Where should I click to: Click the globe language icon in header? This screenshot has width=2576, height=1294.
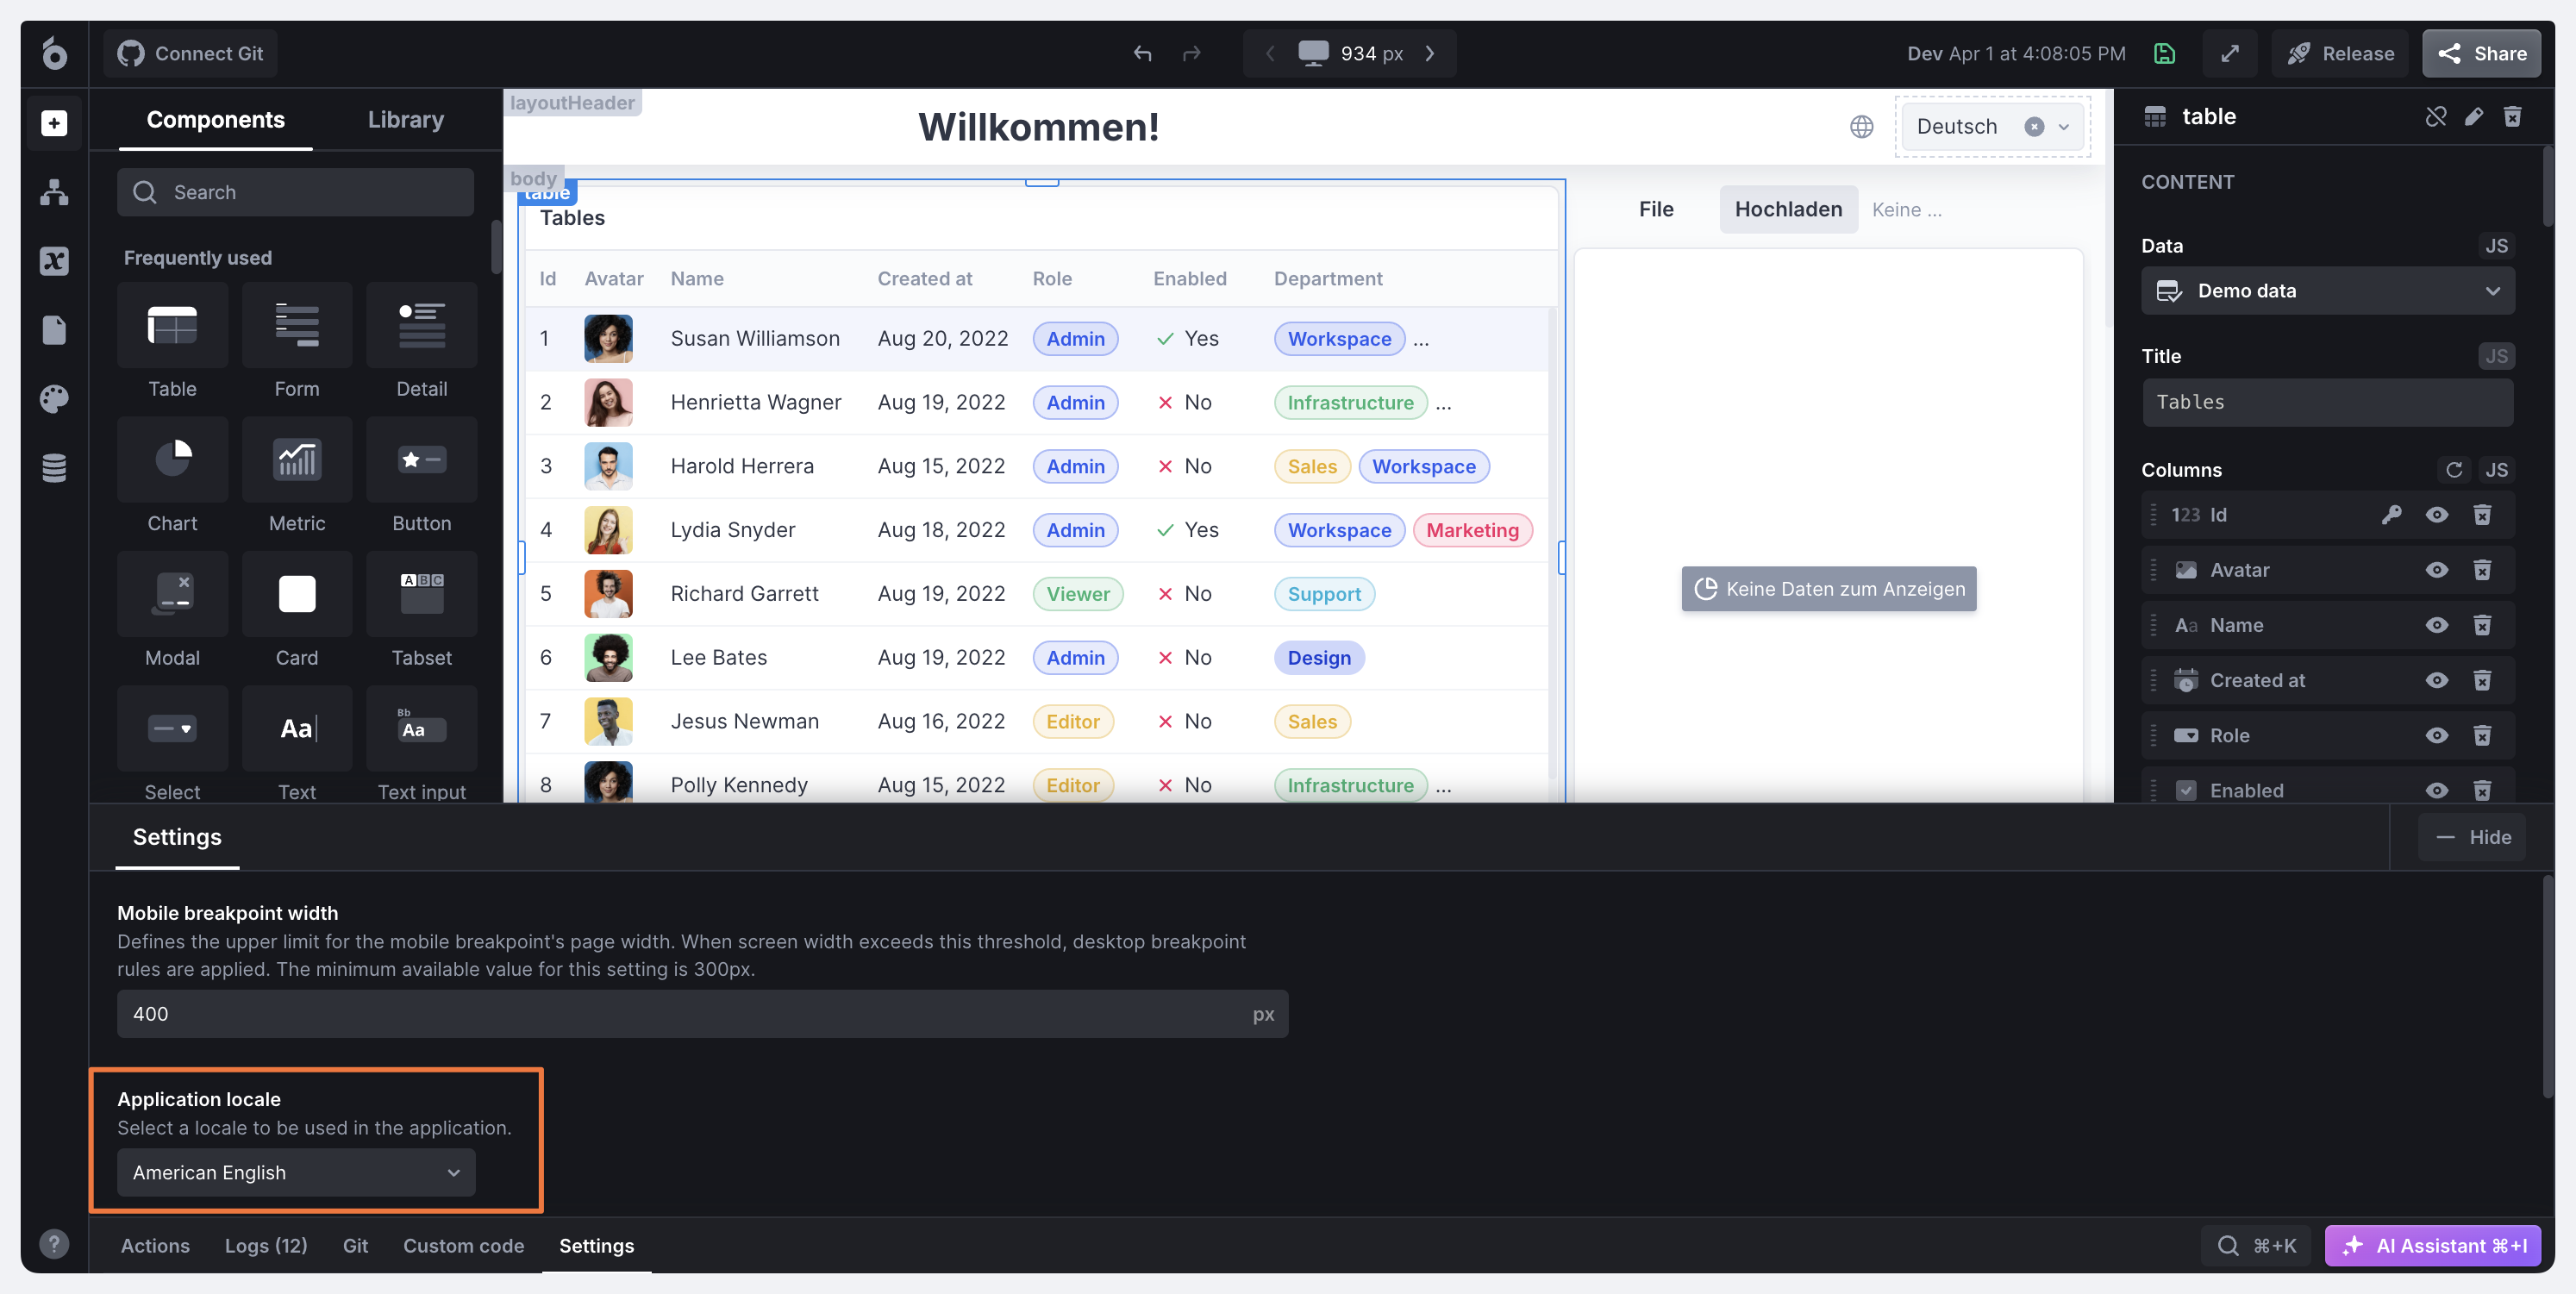1861,127
